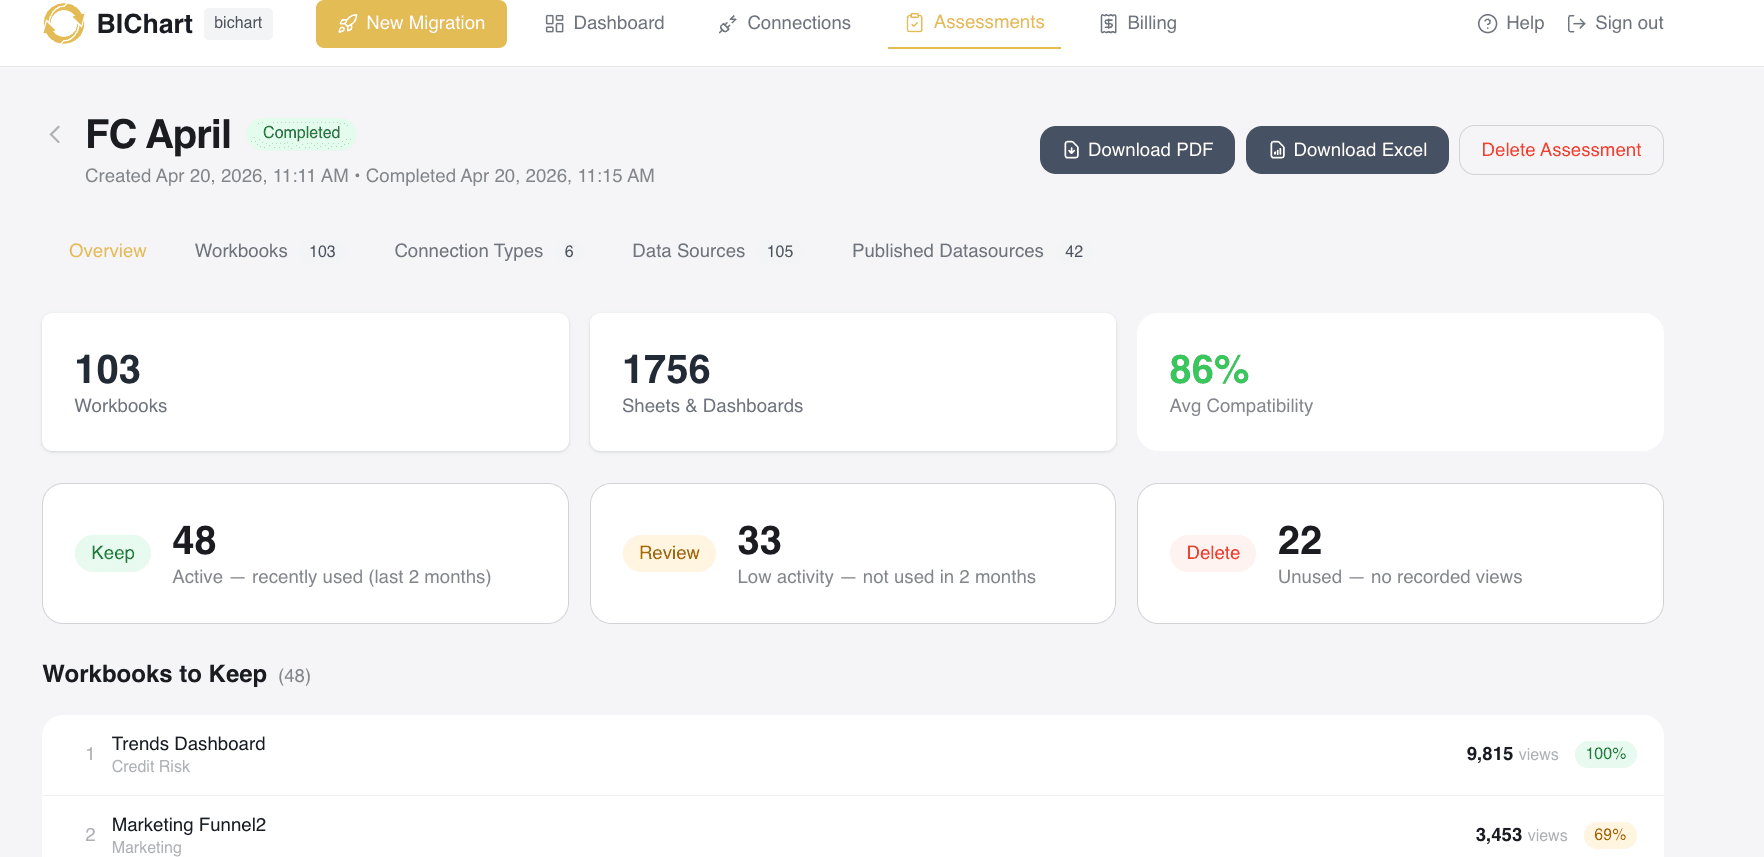Open the Dashboard nav item
The height and width of the screenshot is (857, 1764).
click(x=604, y=23)
